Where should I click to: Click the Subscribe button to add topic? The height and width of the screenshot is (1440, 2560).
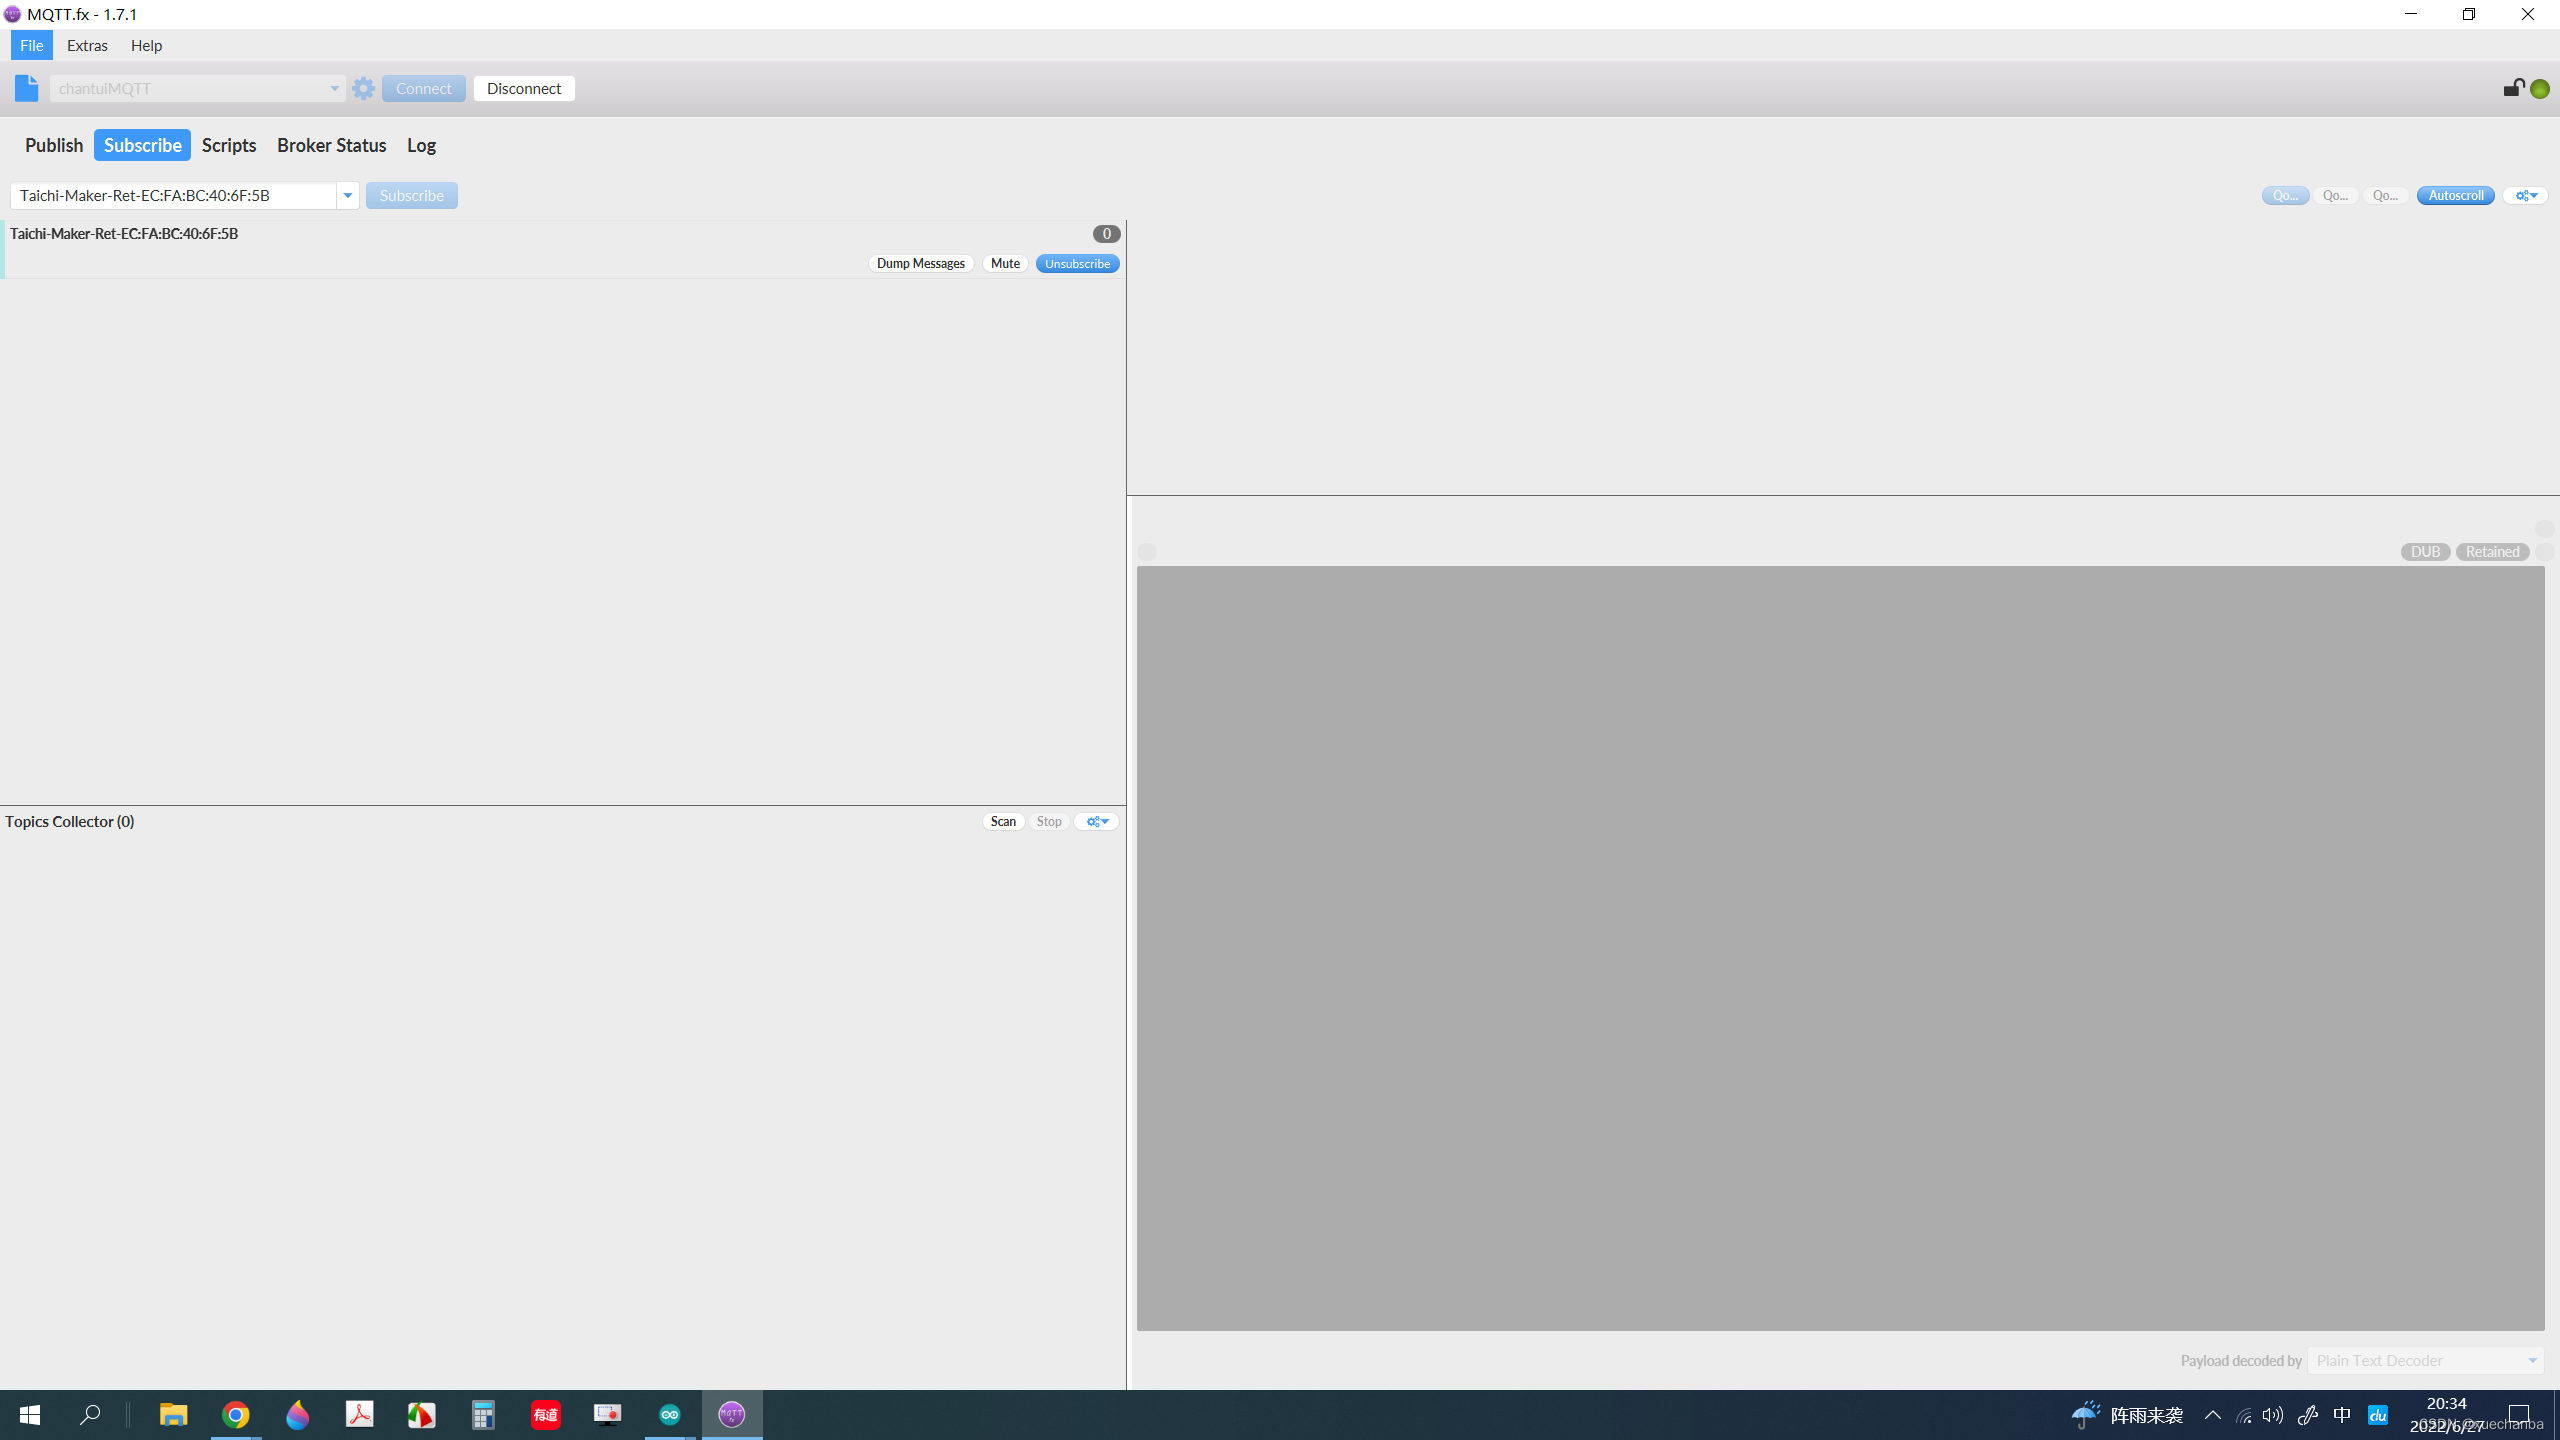[x=411, y=193]
